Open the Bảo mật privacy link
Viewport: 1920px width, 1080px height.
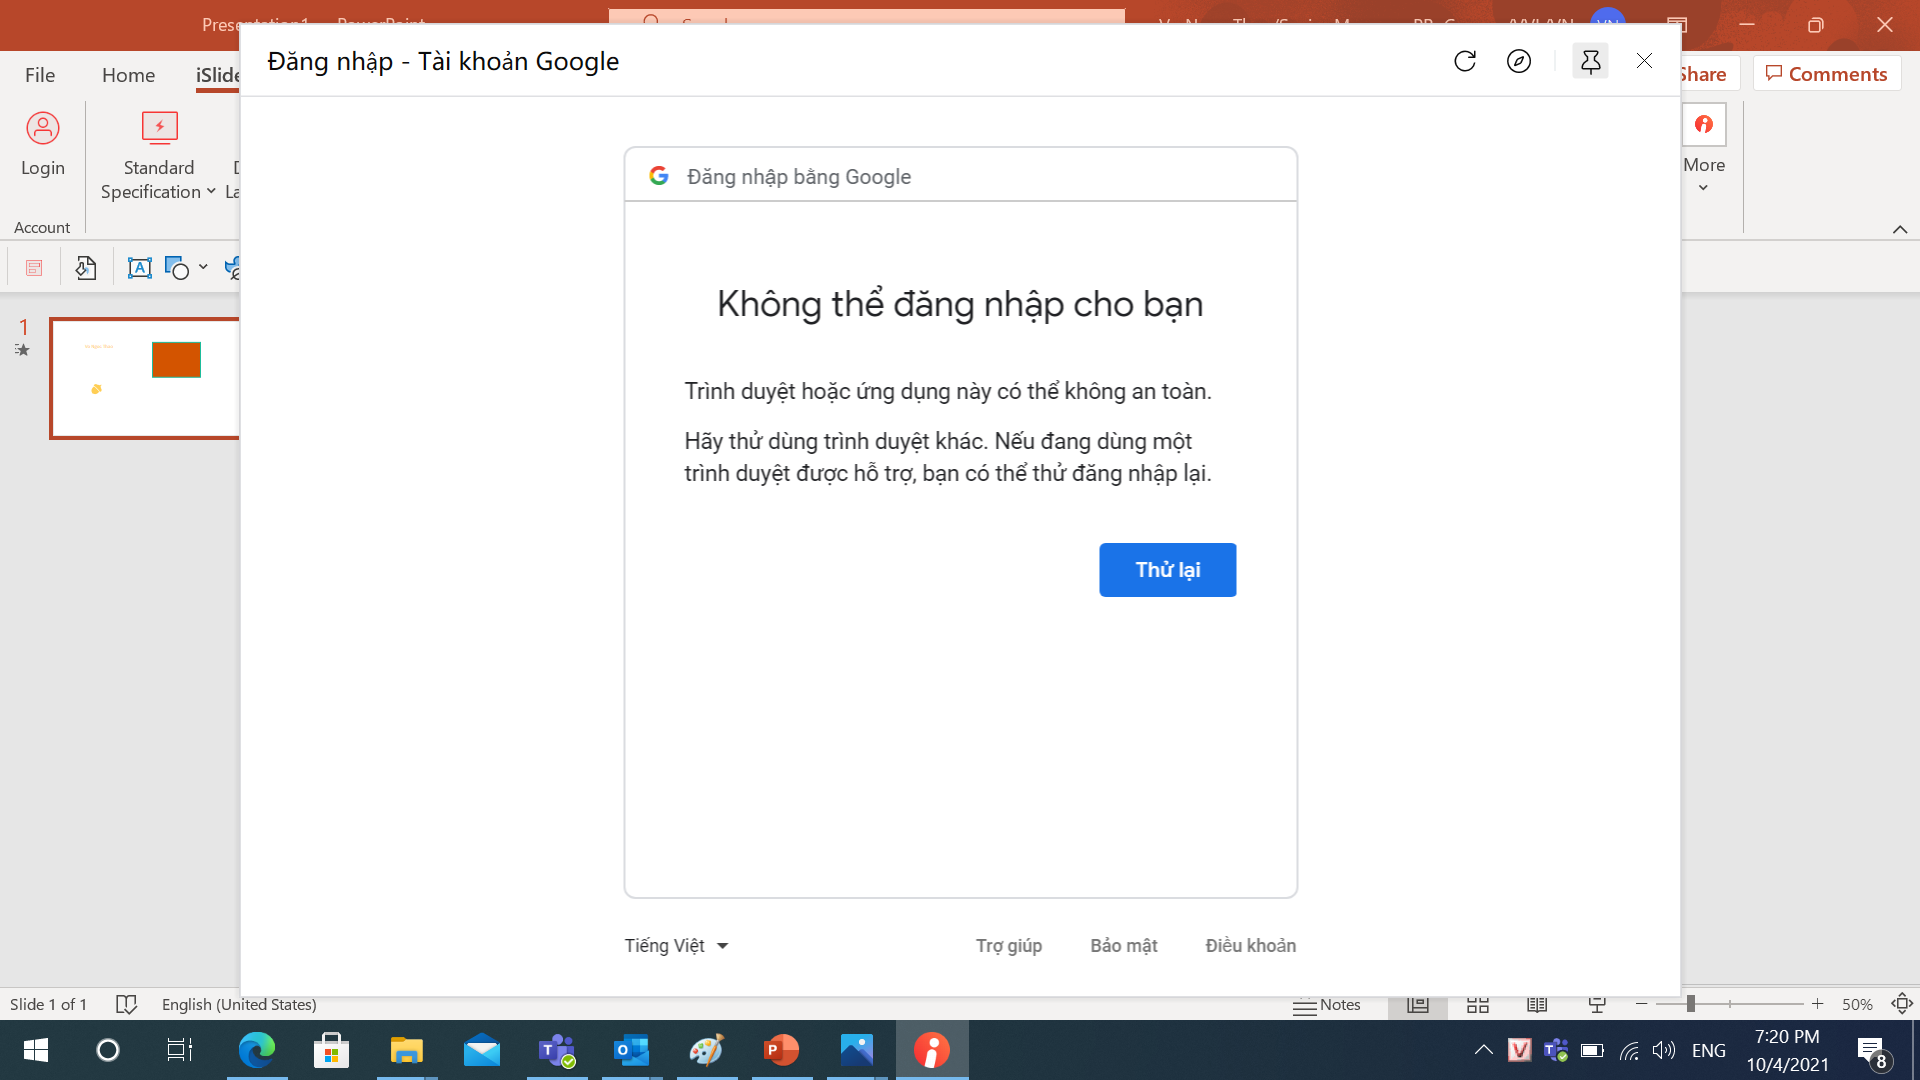(x=1123, y=946)
